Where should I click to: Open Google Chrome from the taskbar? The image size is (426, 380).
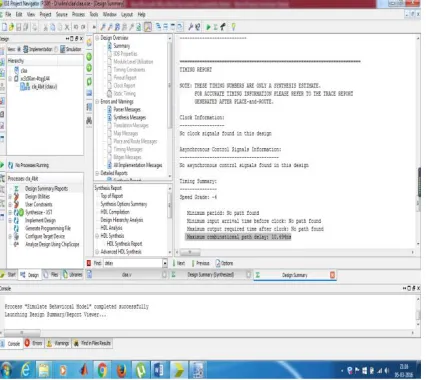coord(102,370)
